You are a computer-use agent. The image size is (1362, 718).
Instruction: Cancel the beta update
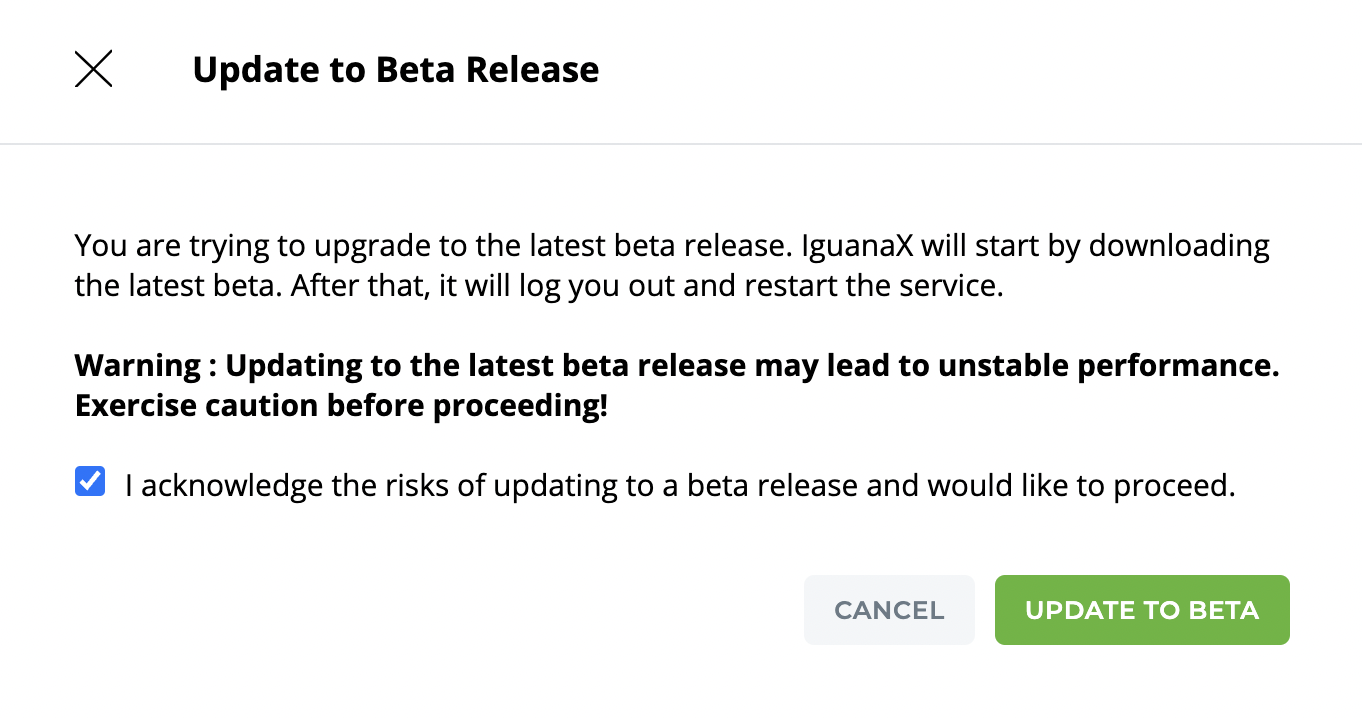coord(889,610)
